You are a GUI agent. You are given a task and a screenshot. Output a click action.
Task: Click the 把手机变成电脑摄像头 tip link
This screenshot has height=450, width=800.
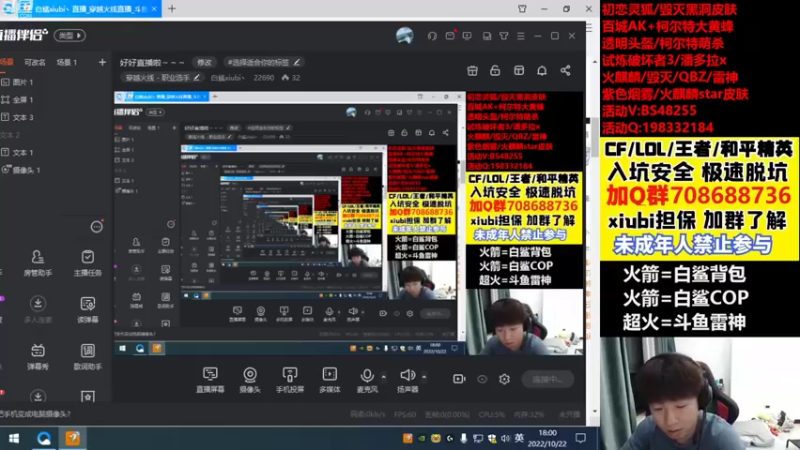tap(36, 414)
